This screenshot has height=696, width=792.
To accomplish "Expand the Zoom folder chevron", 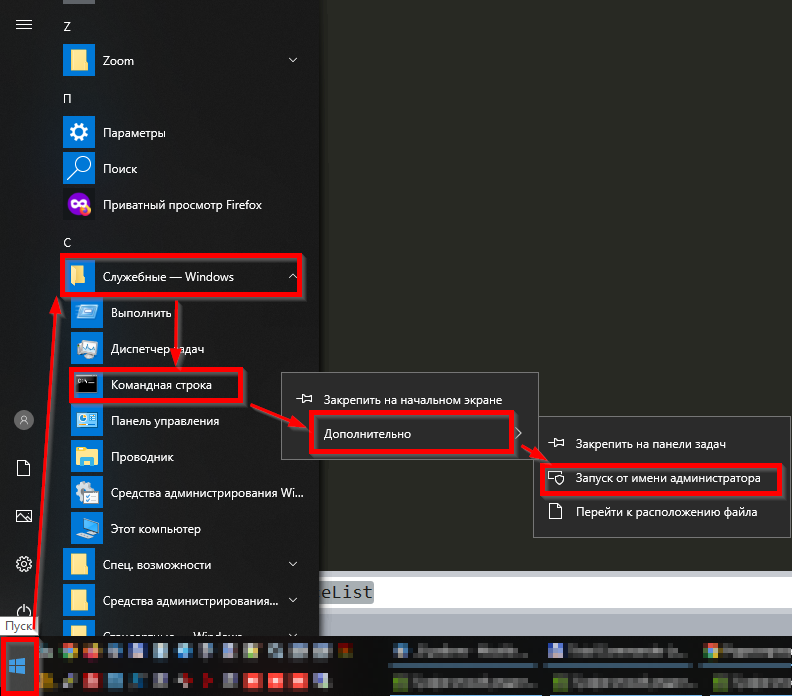I will click(293, 60).
